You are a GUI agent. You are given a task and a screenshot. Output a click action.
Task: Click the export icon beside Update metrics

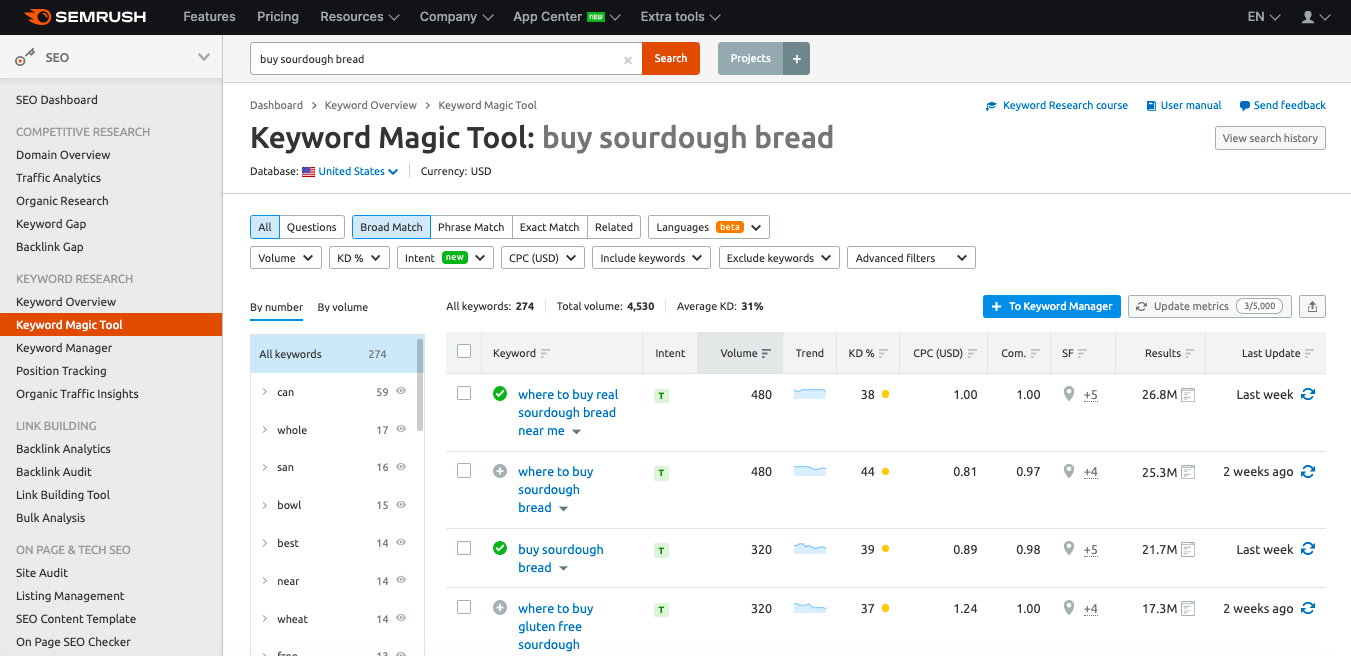click(x=1312, y=307)
